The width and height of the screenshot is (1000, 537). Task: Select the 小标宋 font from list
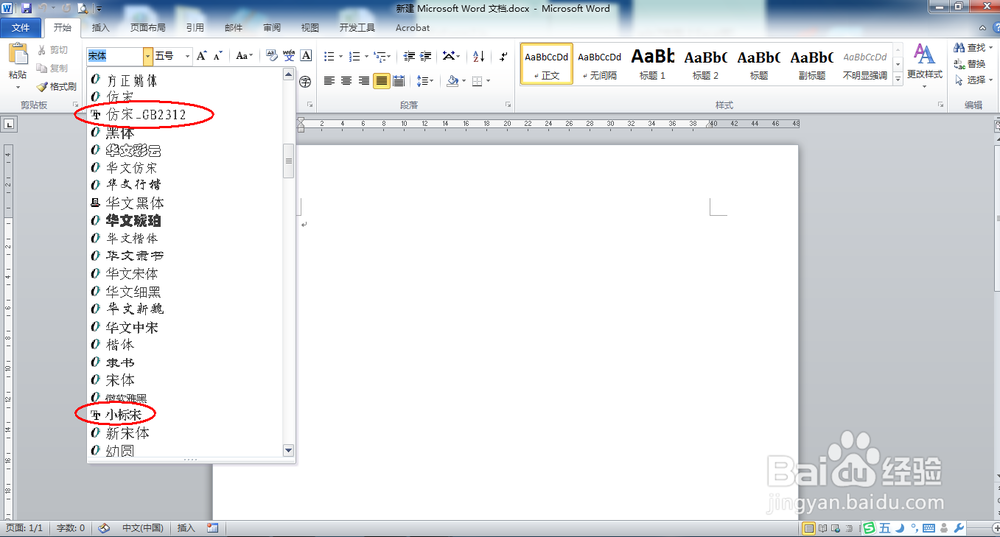click(185, 415)
